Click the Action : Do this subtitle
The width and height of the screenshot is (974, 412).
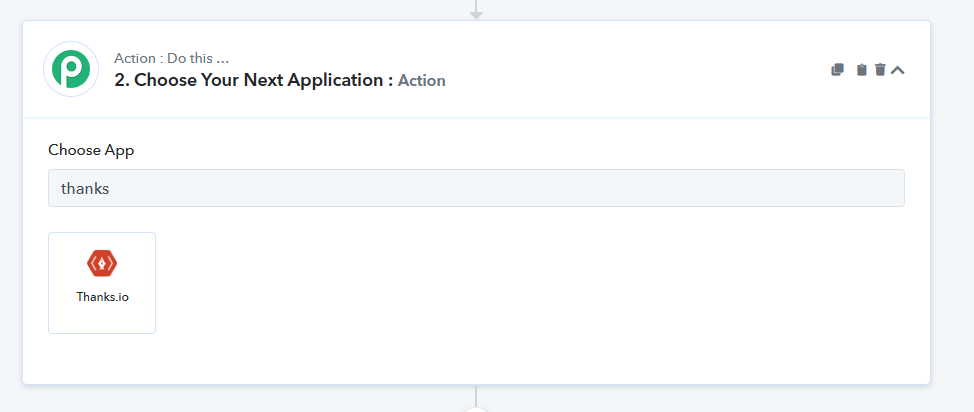171,58
